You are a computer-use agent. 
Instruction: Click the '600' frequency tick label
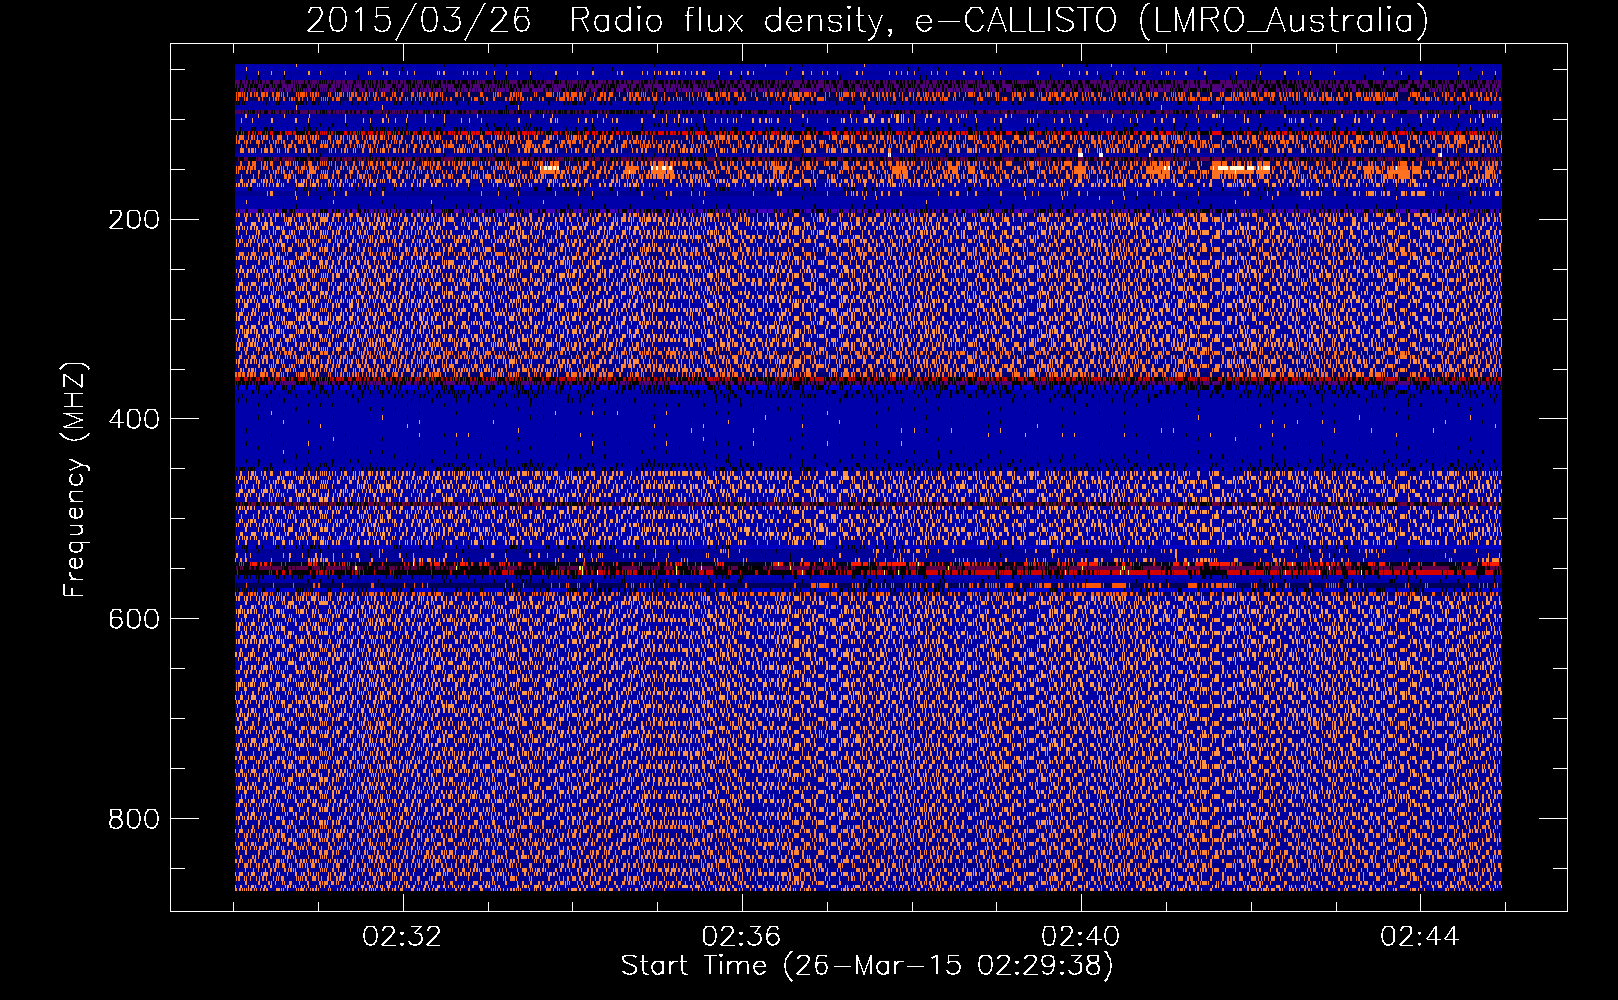[x=133, y=619]
